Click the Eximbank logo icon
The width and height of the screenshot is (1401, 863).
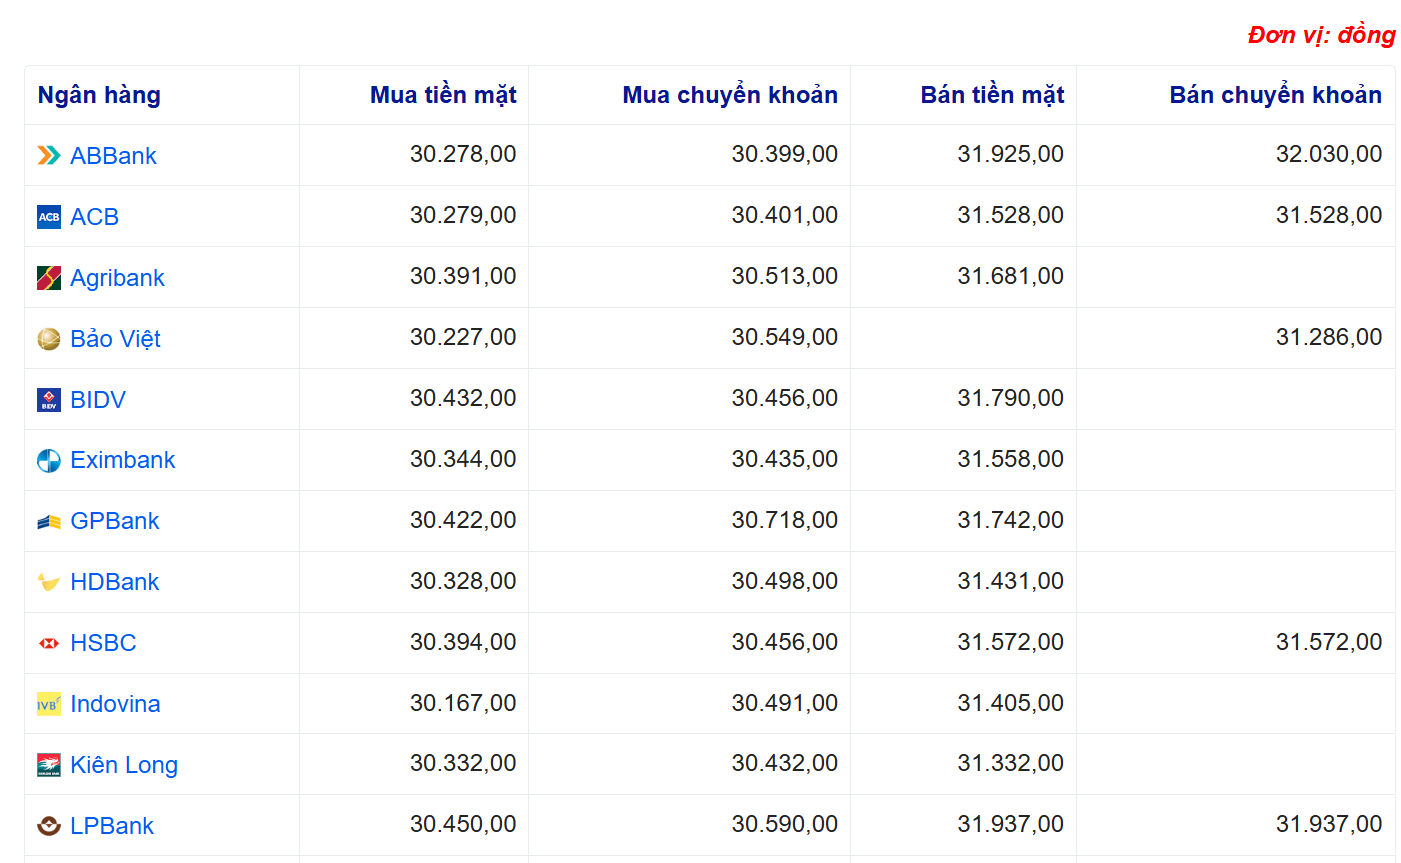[x=49, y=461]
